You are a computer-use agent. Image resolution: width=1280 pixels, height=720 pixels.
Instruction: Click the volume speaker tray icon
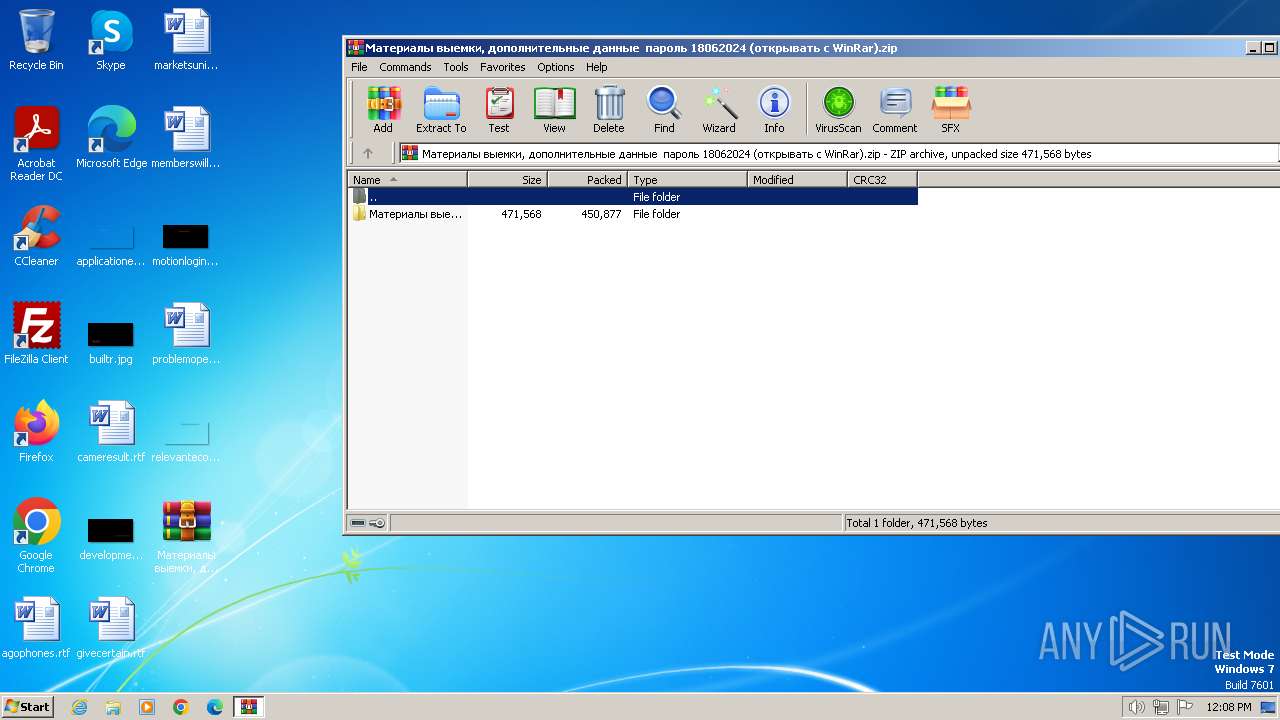1136,707
